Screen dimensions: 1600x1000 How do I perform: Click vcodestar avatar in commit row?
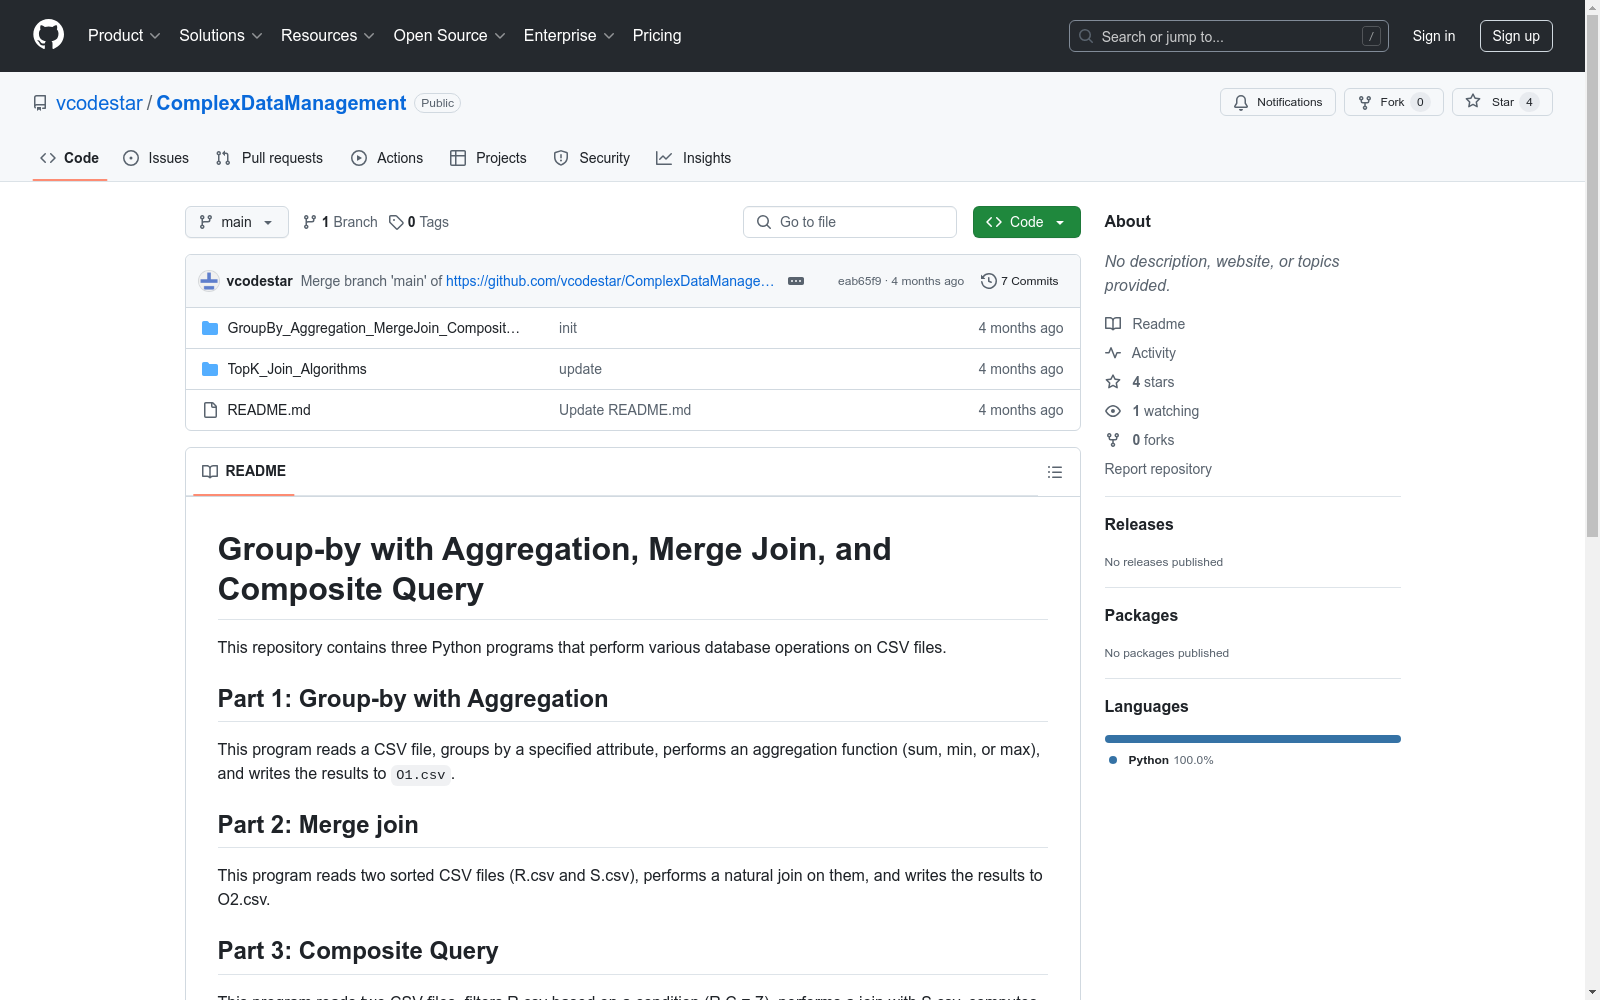pyautogui.click(x=209, y=281)
